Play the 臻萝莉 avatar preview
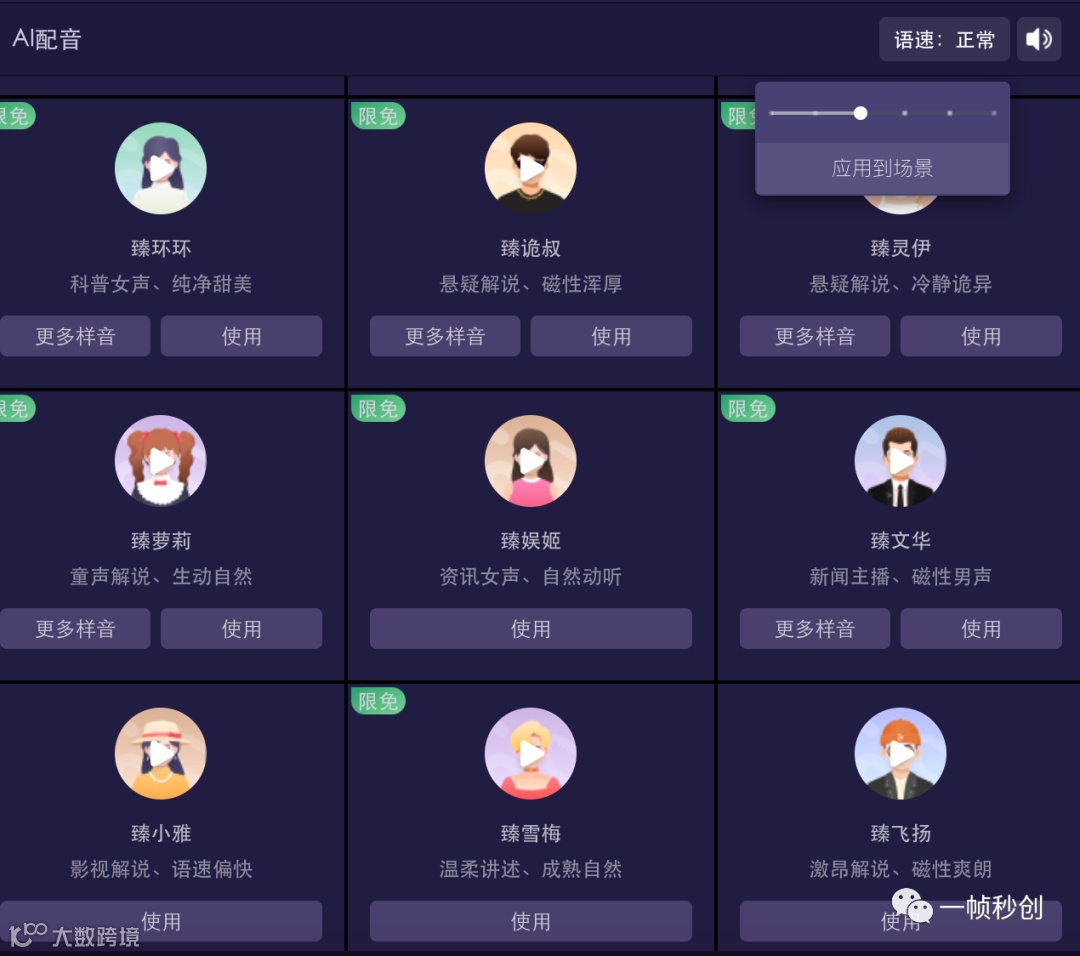 pos(160,461)
